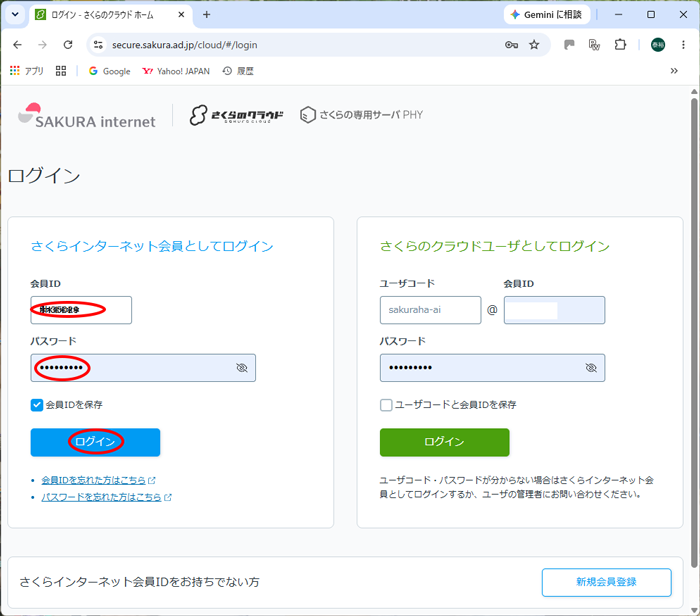Click the SAKURA internet logo

(87, 116)
